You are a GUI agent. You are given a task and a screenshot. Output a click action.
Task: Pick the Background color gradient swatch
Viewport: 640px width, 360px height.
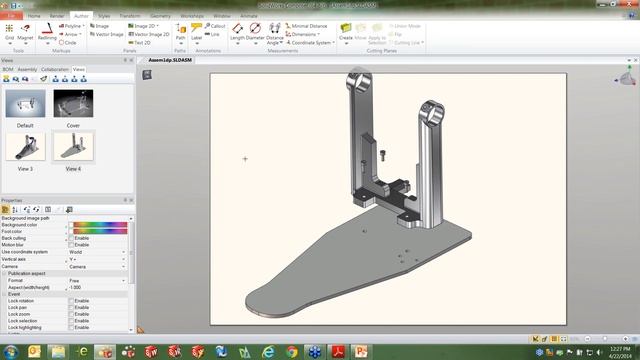coord(100,225)
